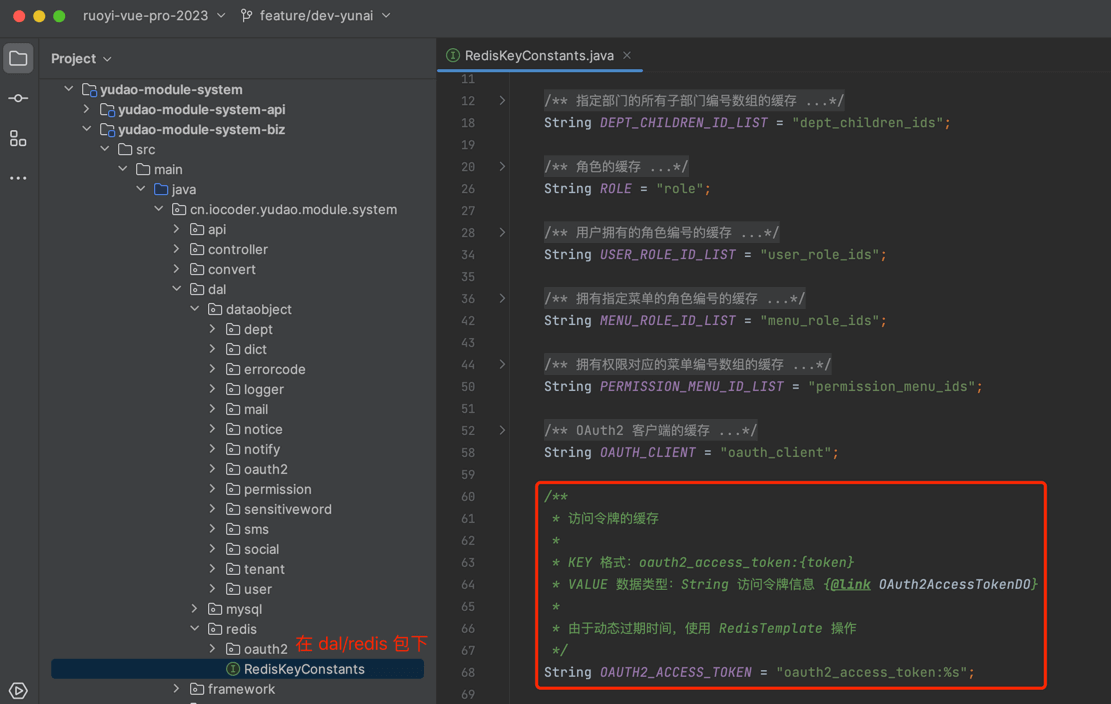The width and height of the screenshot is (1111, 704).
Task: Unfold the collapsed comment at line 12
Action: click(502, 101)
